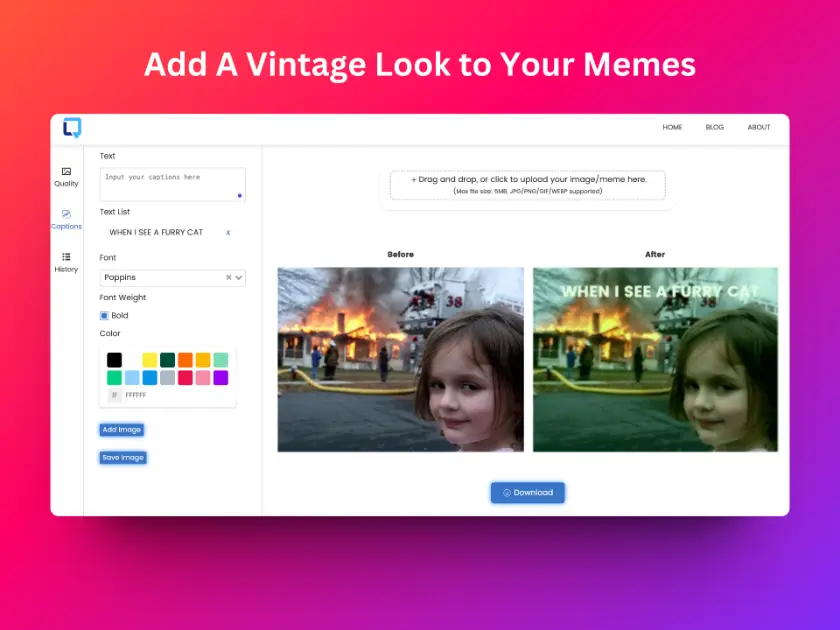Clear the Poppins font using the X icon
Image resolution: width=840 pixels, height=630 pixels.
[229, 277]
